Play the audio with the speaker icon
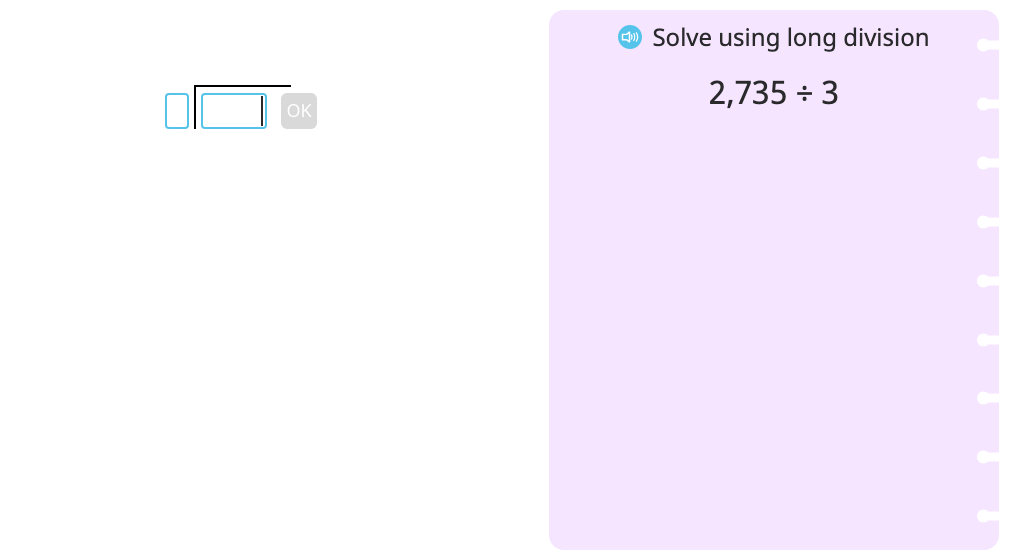This screenshot has height=560, width=1024. click(x=630, y=37)
